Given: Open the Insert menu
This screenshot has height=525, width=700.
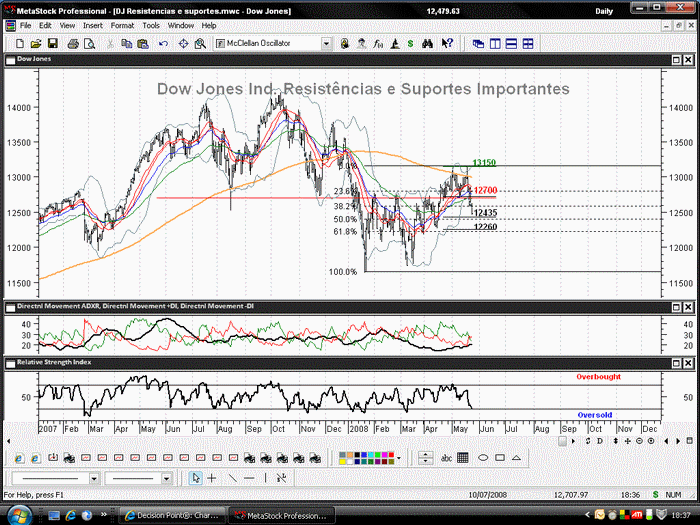Looking at the screenshot, I should tap(93, 25).
